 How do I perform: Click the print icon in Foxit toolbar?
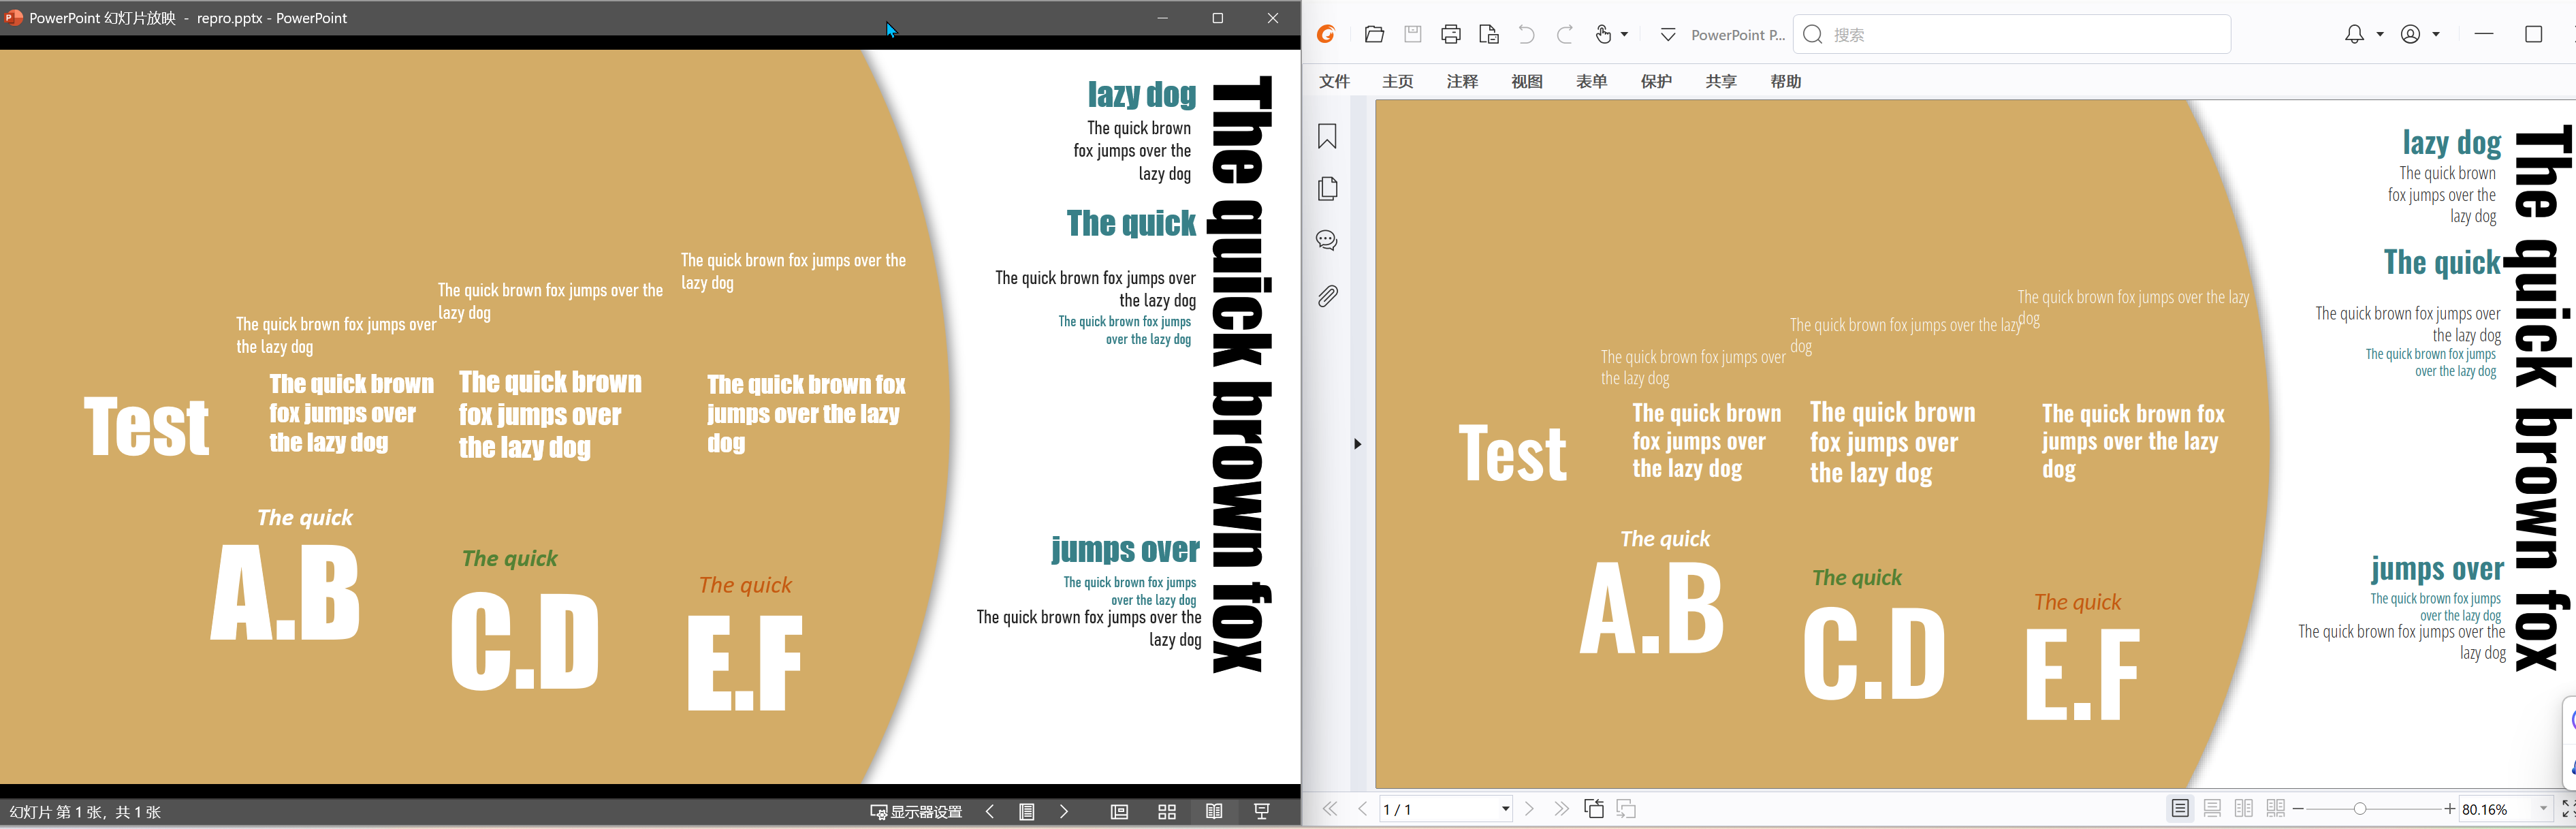click(x=1451, y=33)
